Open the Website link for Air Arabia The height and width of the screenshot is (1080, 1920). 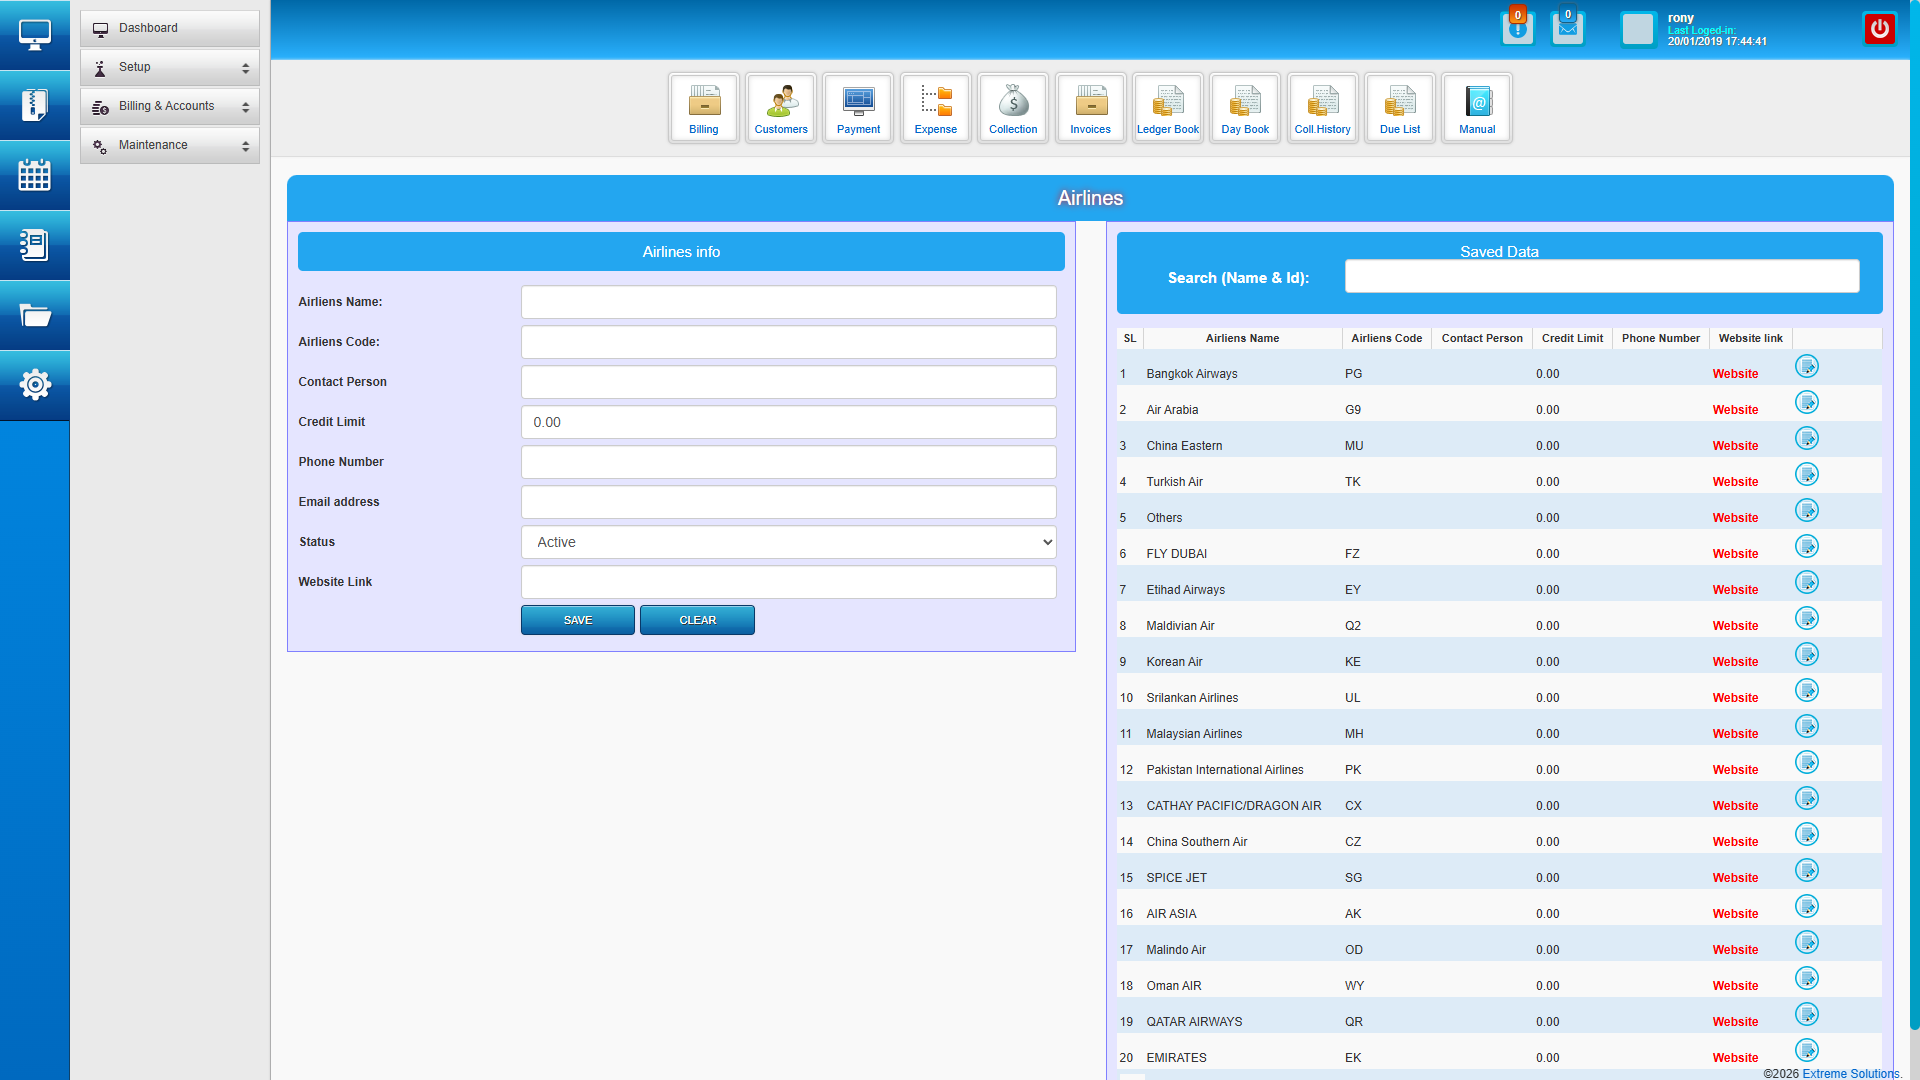[1734, 410]
